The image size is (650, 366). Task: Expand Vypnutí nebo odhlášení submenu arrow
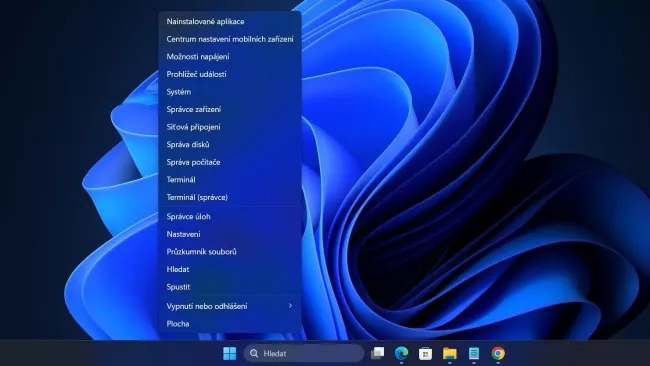pos(290,306)
